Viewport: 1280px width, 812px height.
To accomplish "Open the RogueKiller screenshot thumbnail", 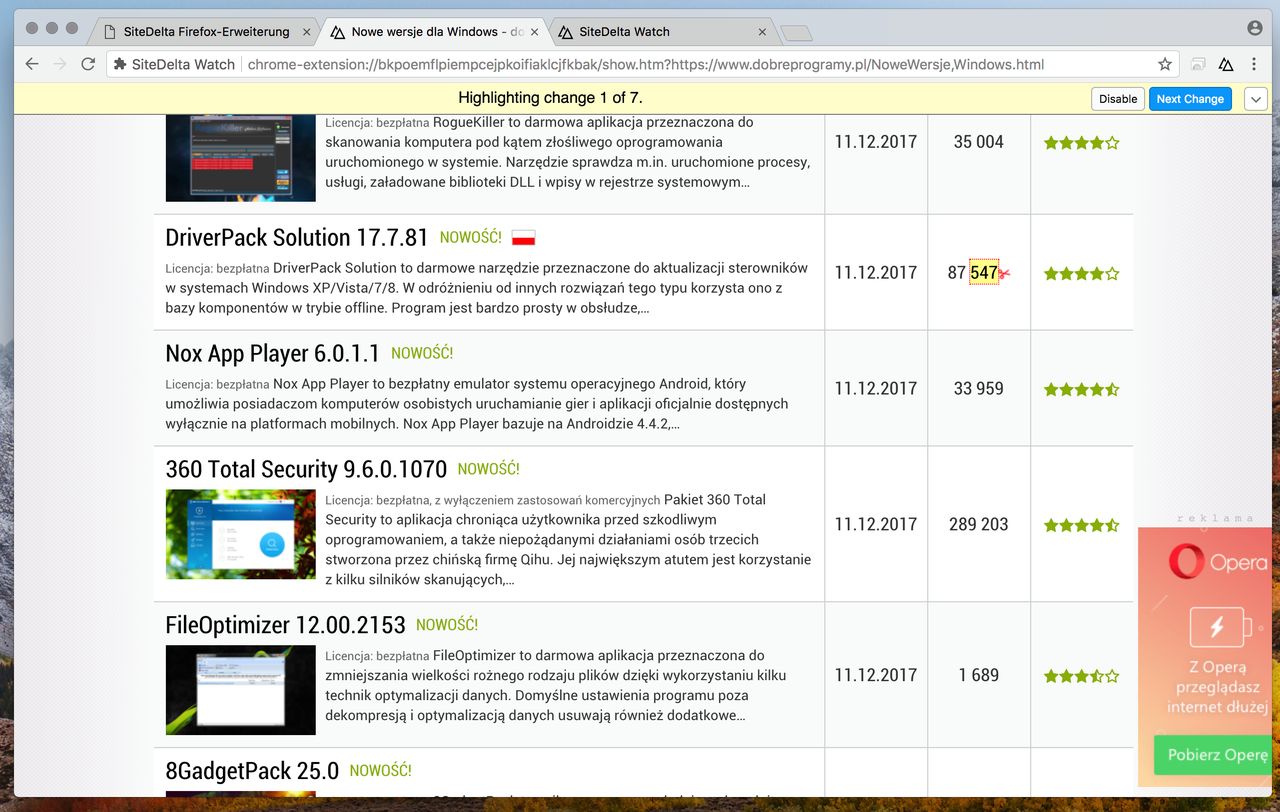I will point(241,158).
